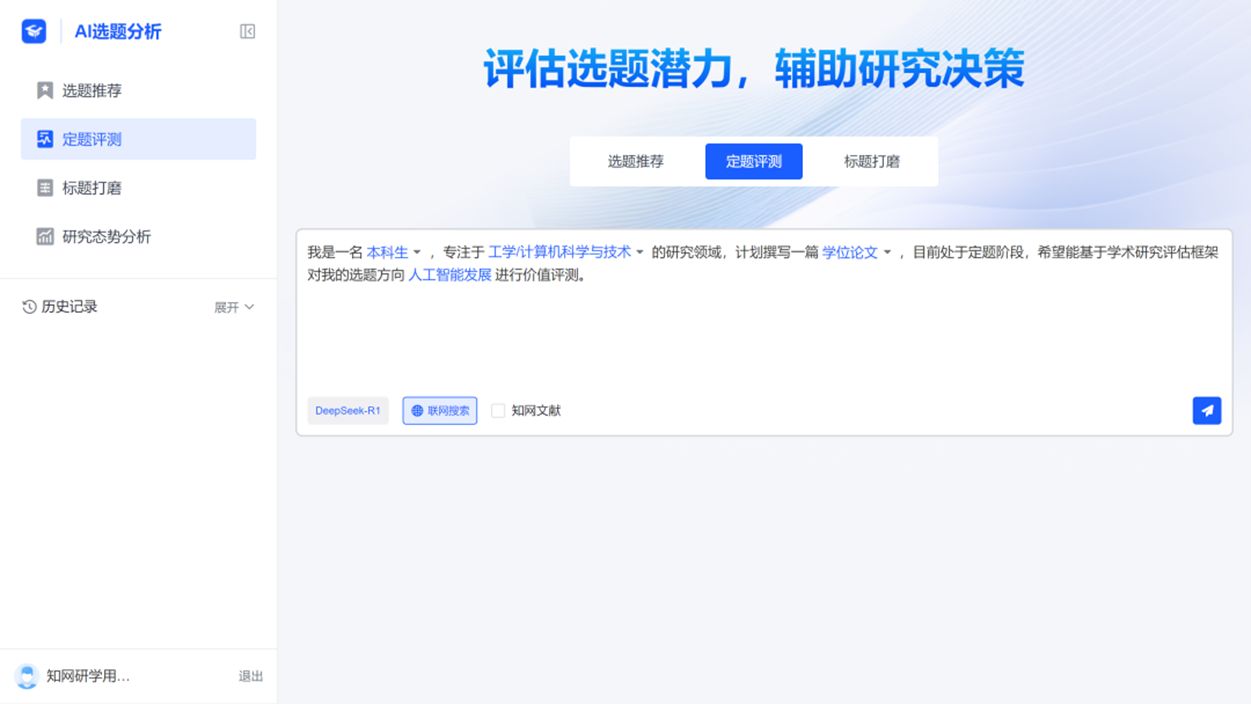The image size is (1251, 704).
Task: Edit the 人工智能发展 topic field
Action: tap(450, 275)
